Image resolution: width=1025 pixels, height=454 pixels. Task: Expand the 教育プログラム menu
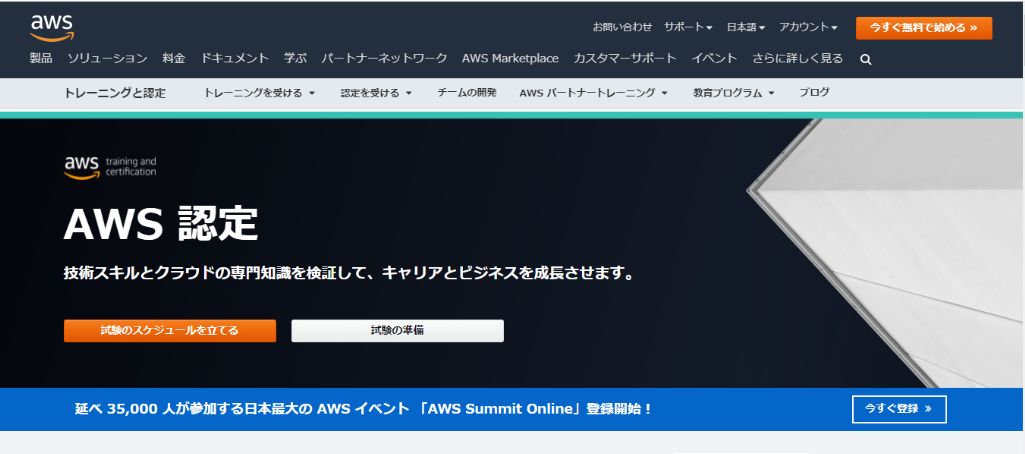pos(733,93)
